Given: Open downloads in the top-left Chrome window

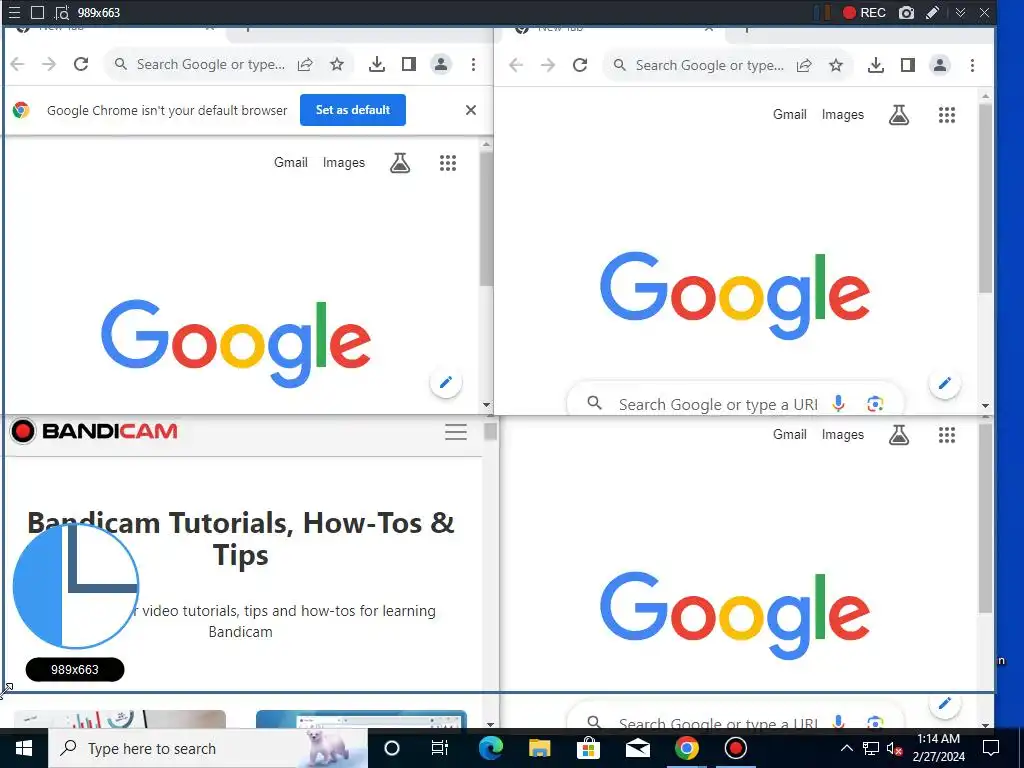Looking at the screenshot, I should (377, 64).
